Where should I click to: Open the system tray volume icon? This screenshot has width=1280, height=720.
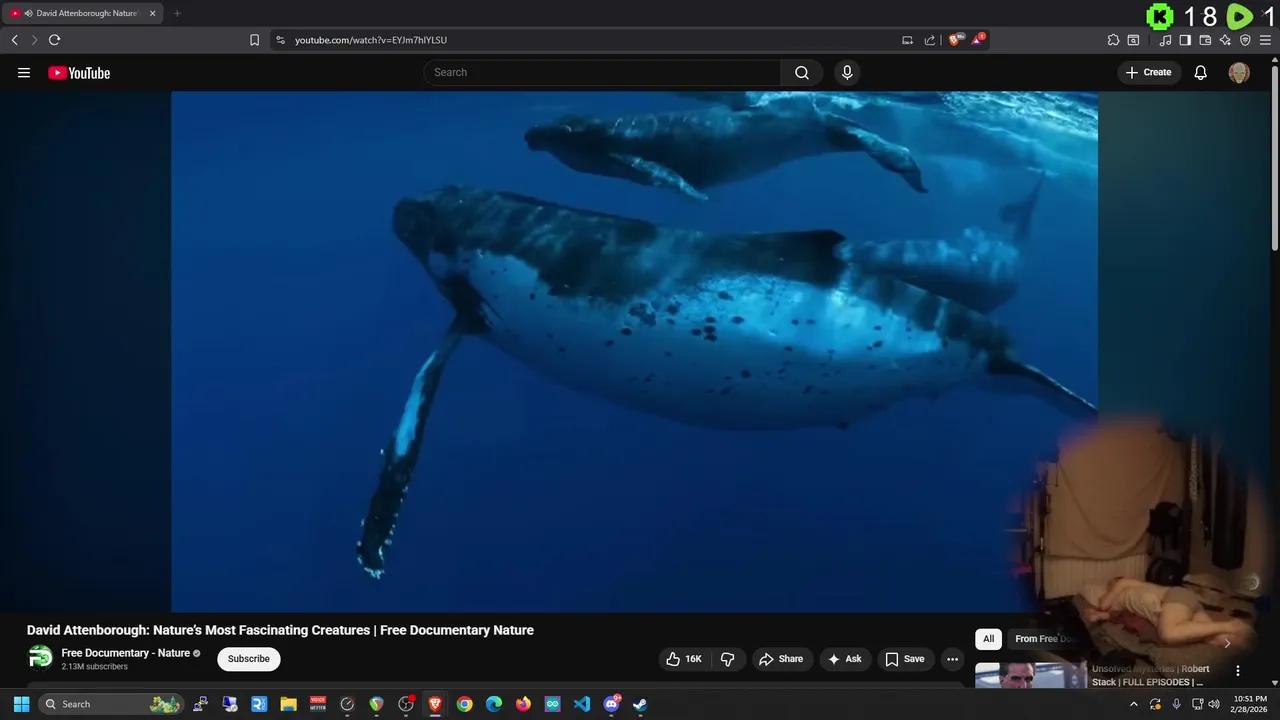(1214, 704)
